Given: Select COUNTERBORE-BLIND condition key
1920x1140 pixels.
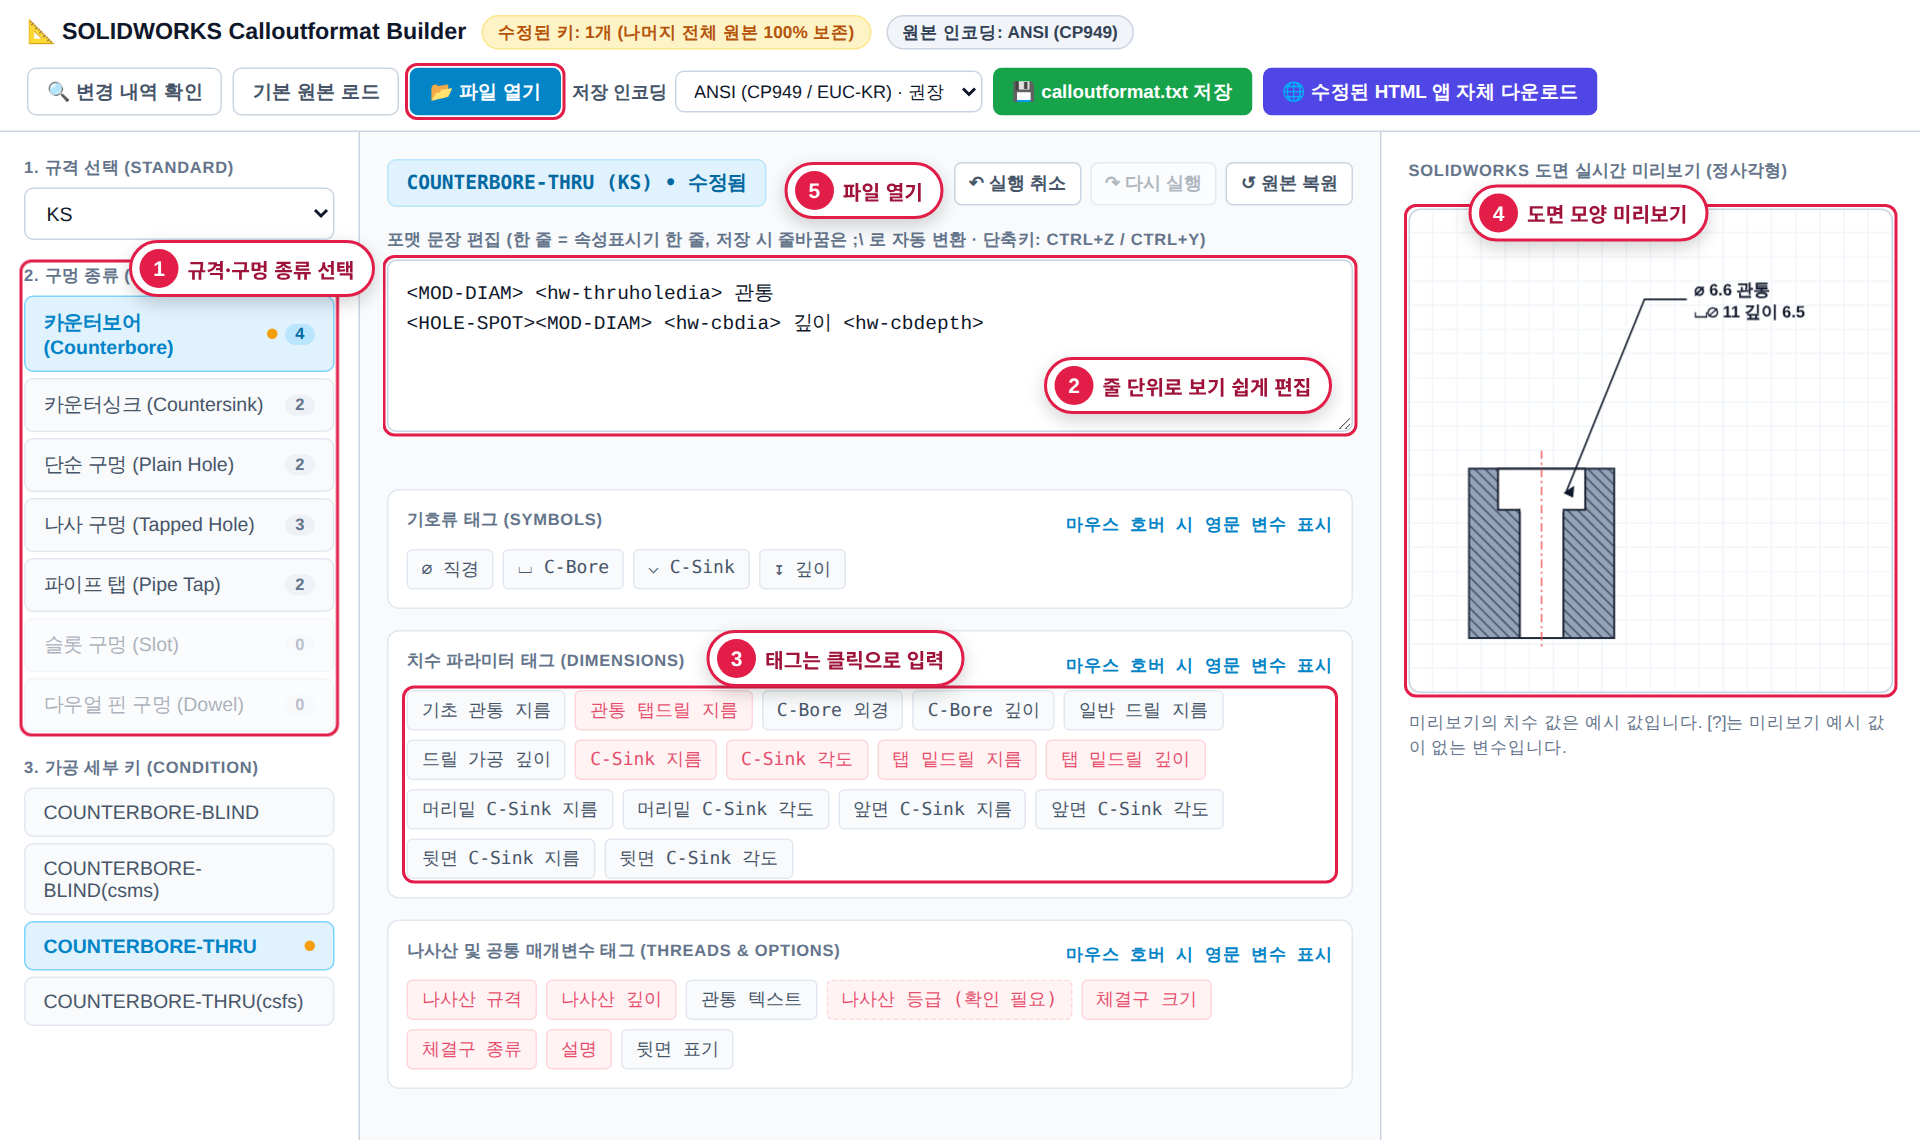Looking at the screenshot, I should coord(179,812).
